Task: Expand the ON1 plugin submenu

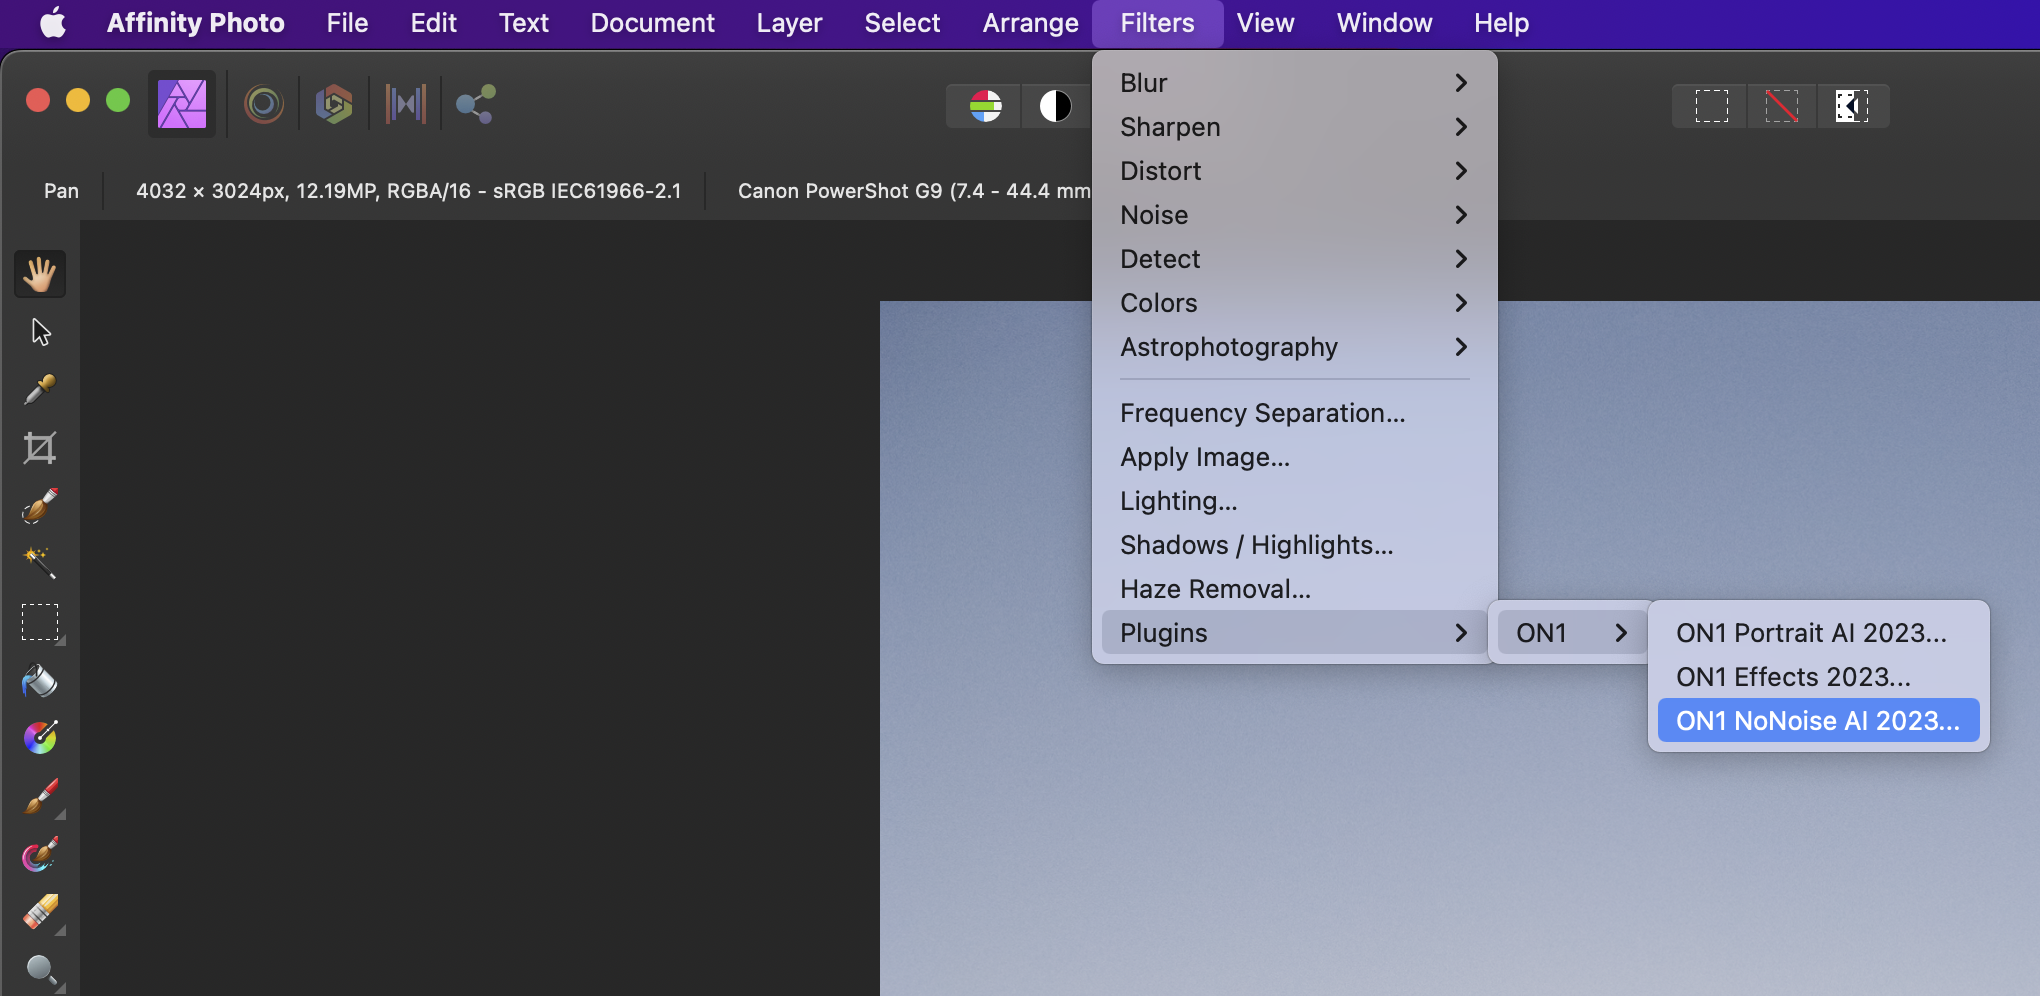Action: [x=1572, y=633]
